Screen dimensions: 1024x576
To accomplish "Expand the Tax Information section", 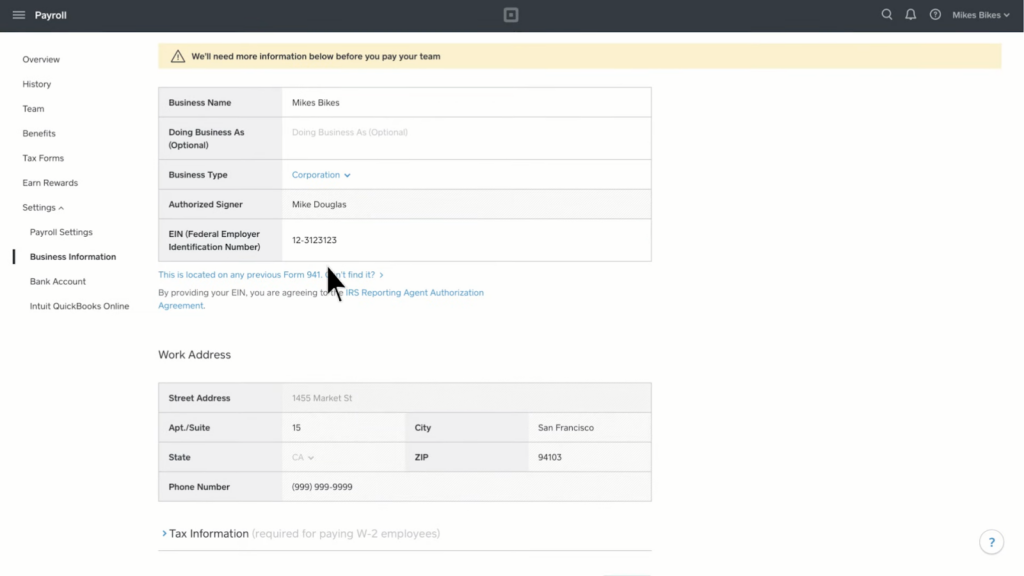I will 300,534.
